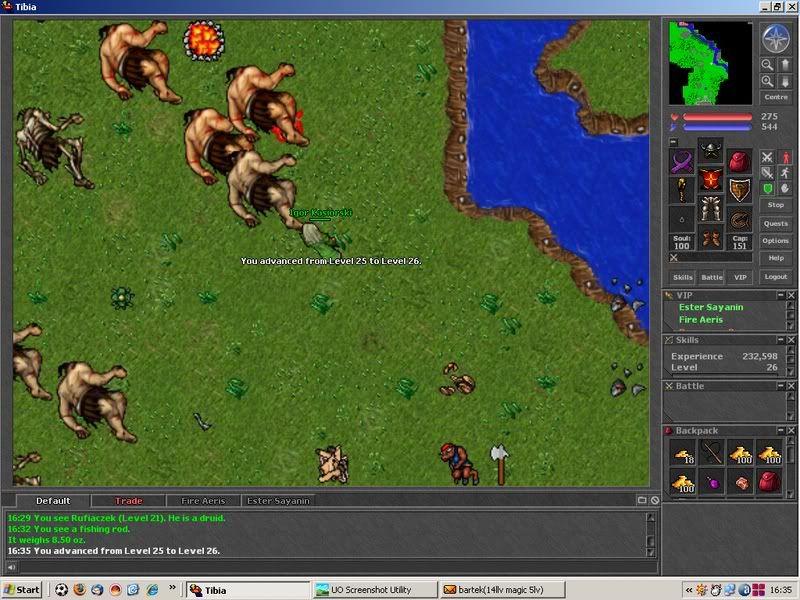Toggle the Battle panel button
The height and width of the screenshot is (600, 800).
712,277
